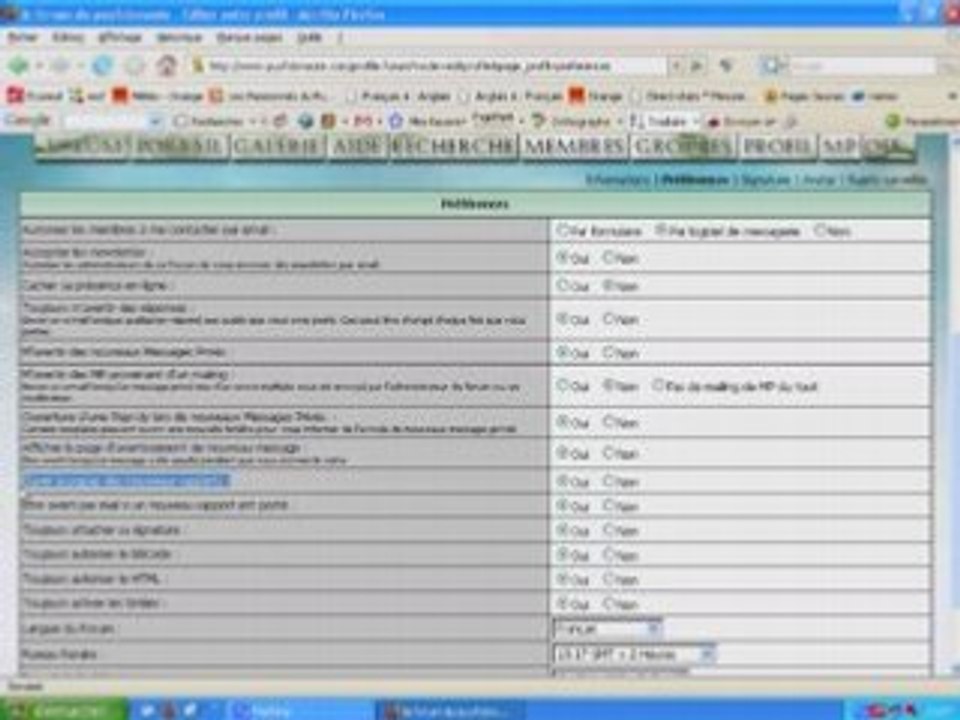Open the PROFIL forum navigation button

778,147
